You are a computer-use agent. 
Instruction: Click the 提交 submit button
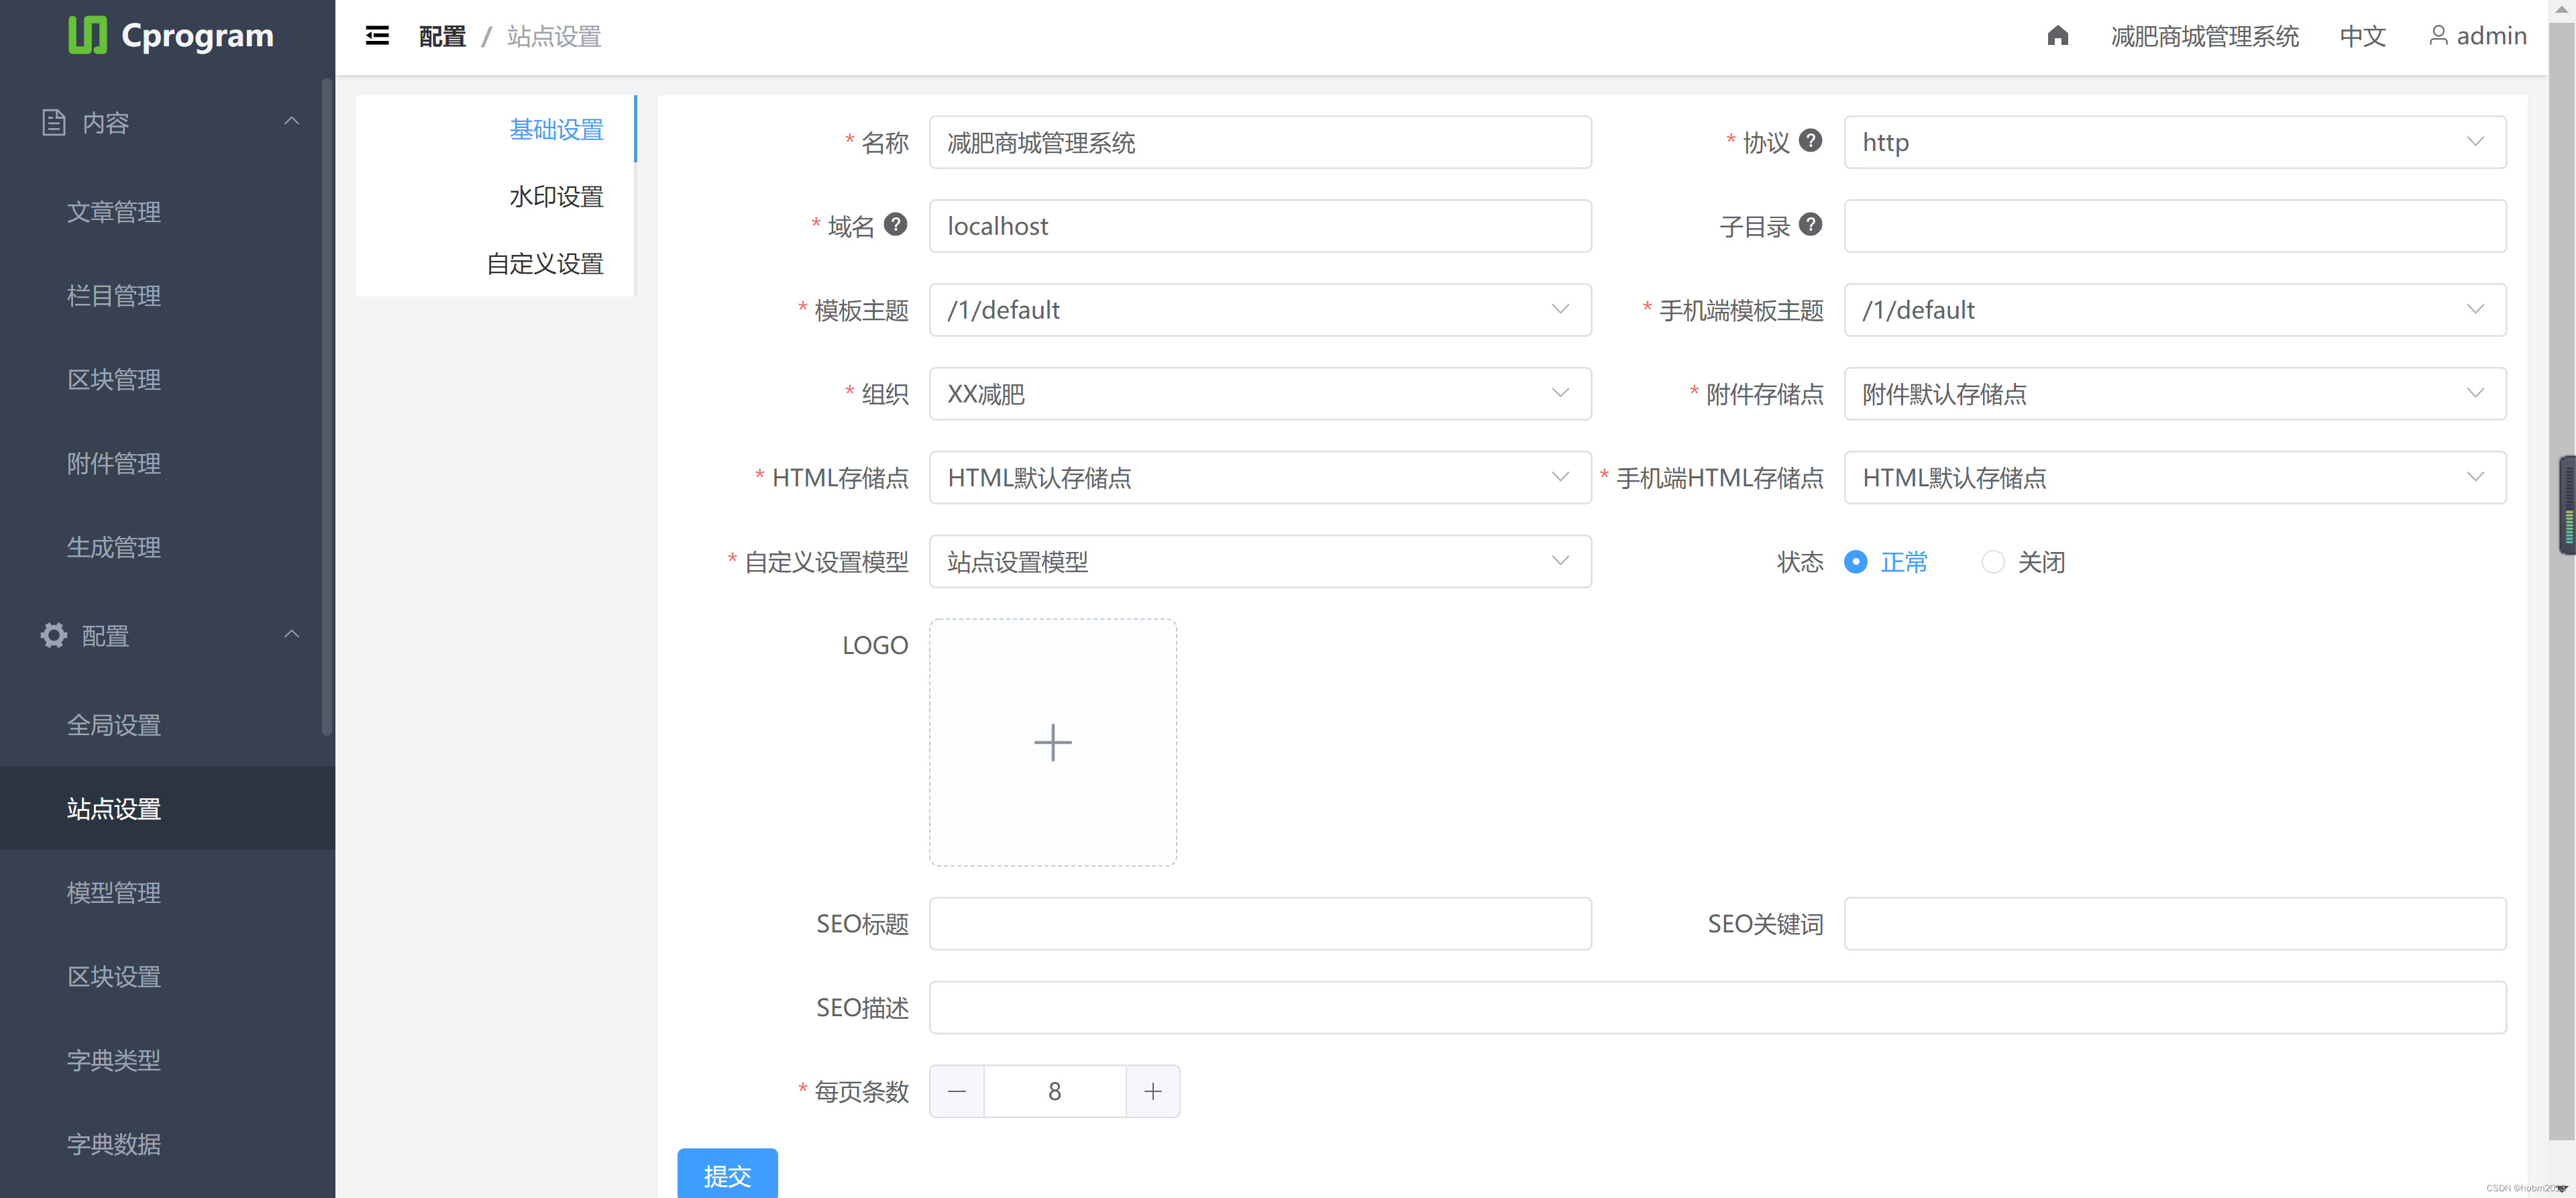click(x=727, y=1174)
